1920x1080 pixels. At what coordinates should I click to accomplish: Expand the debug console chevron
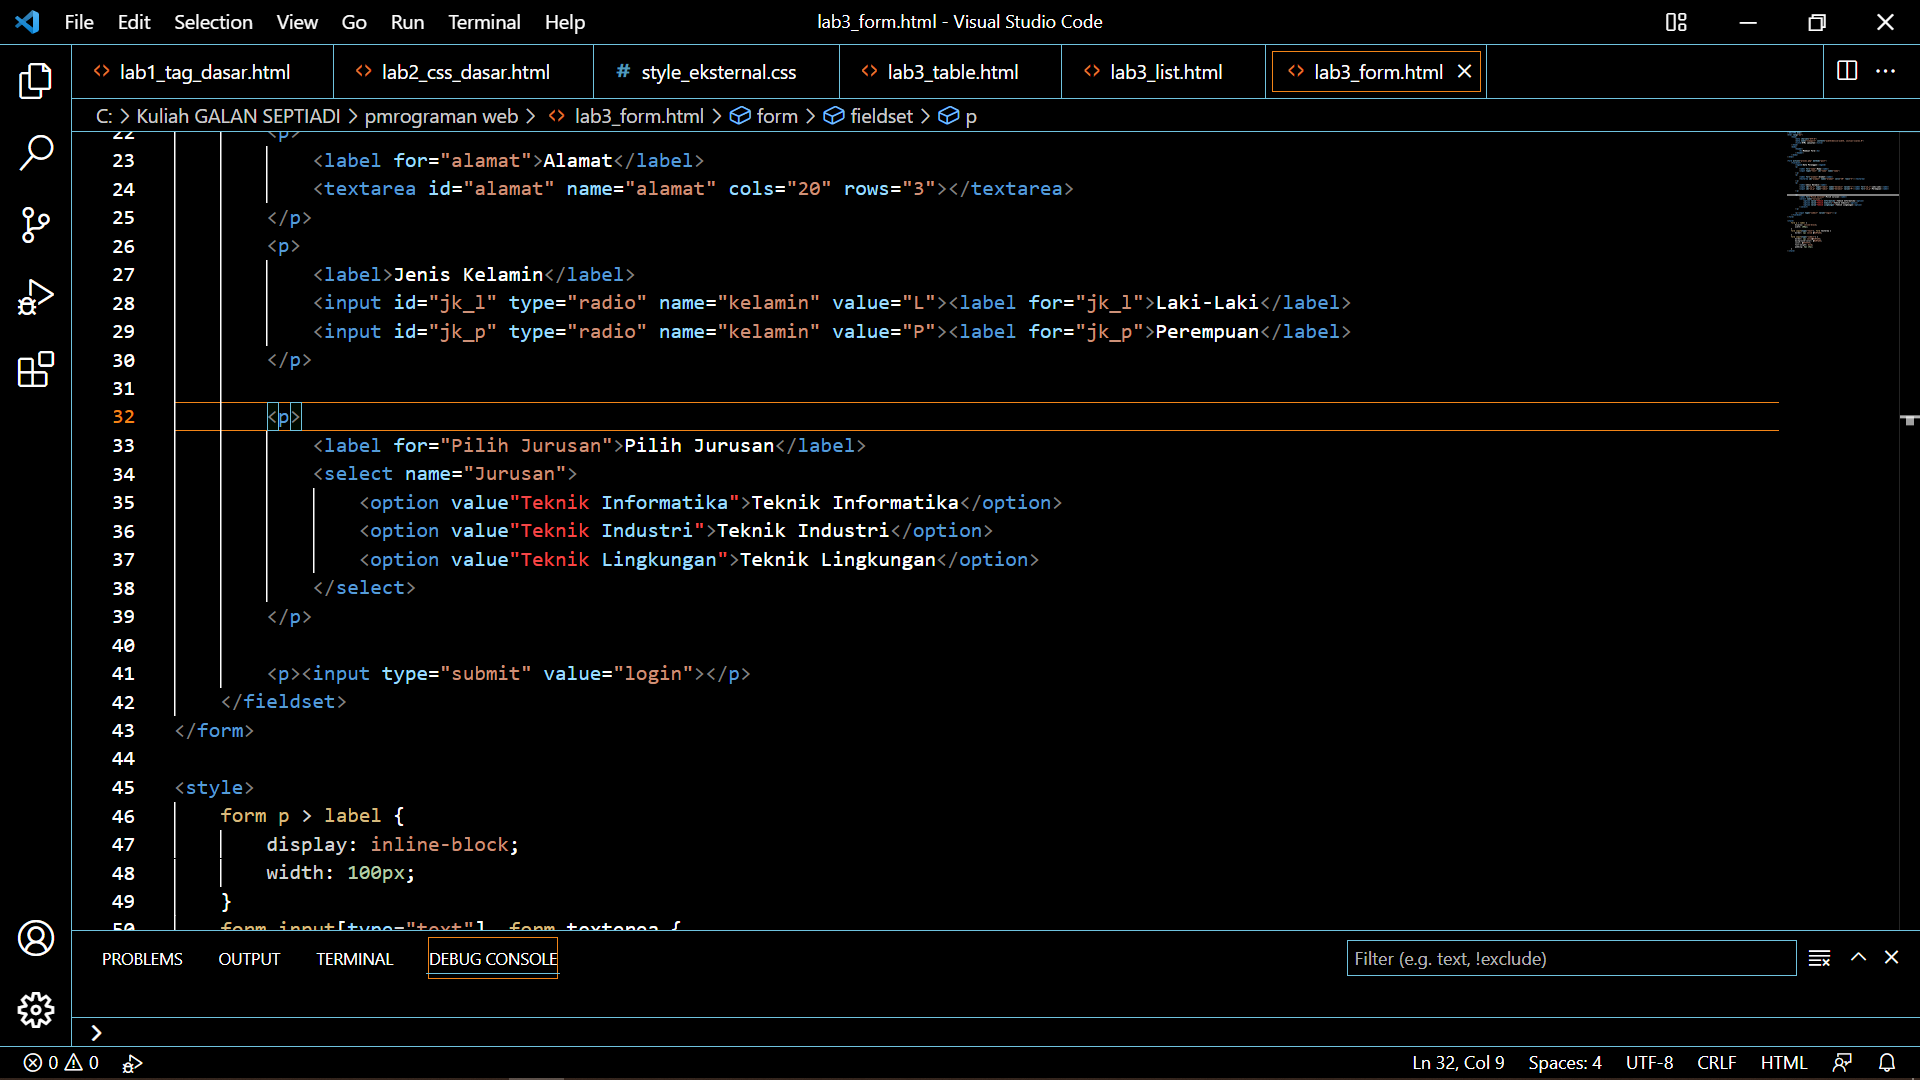click(x=96, y=1033)
